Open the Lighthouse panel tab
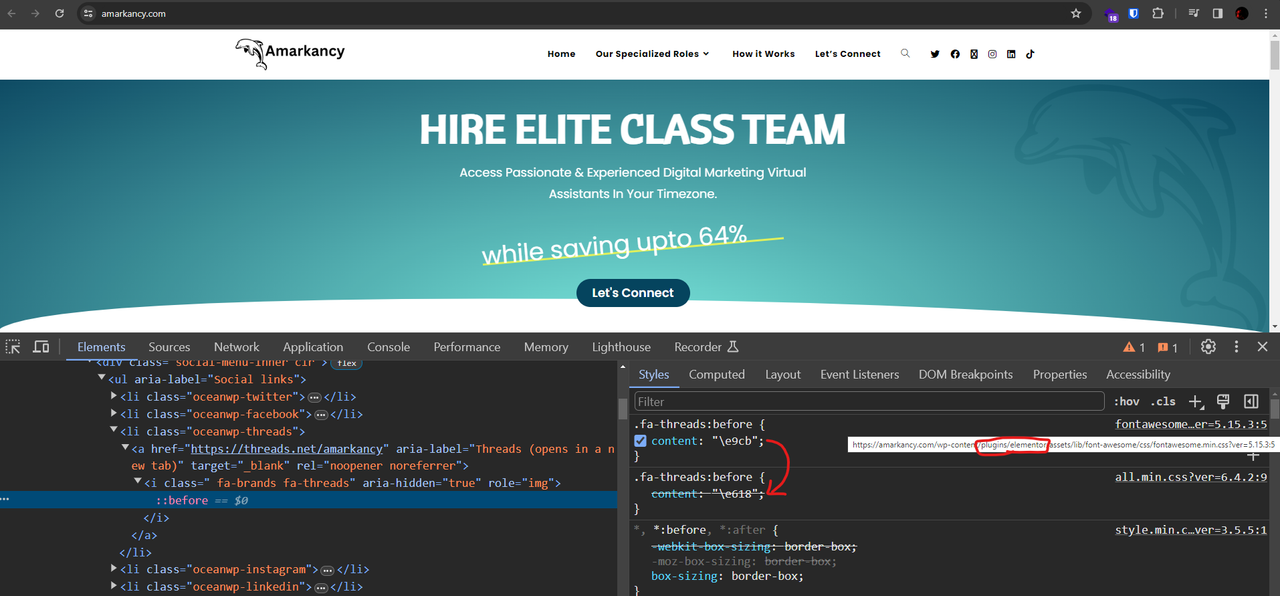The width and height of the screenshot is (1280, 596). click(621, 347)
